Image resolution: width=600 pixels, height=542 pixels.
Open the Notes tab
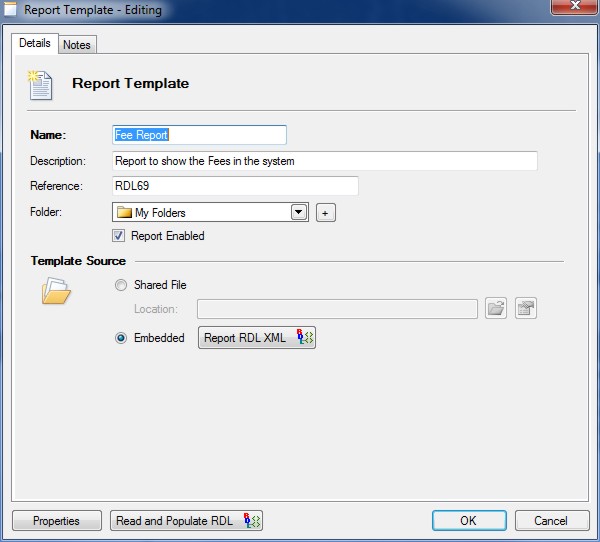click(77, 45)
